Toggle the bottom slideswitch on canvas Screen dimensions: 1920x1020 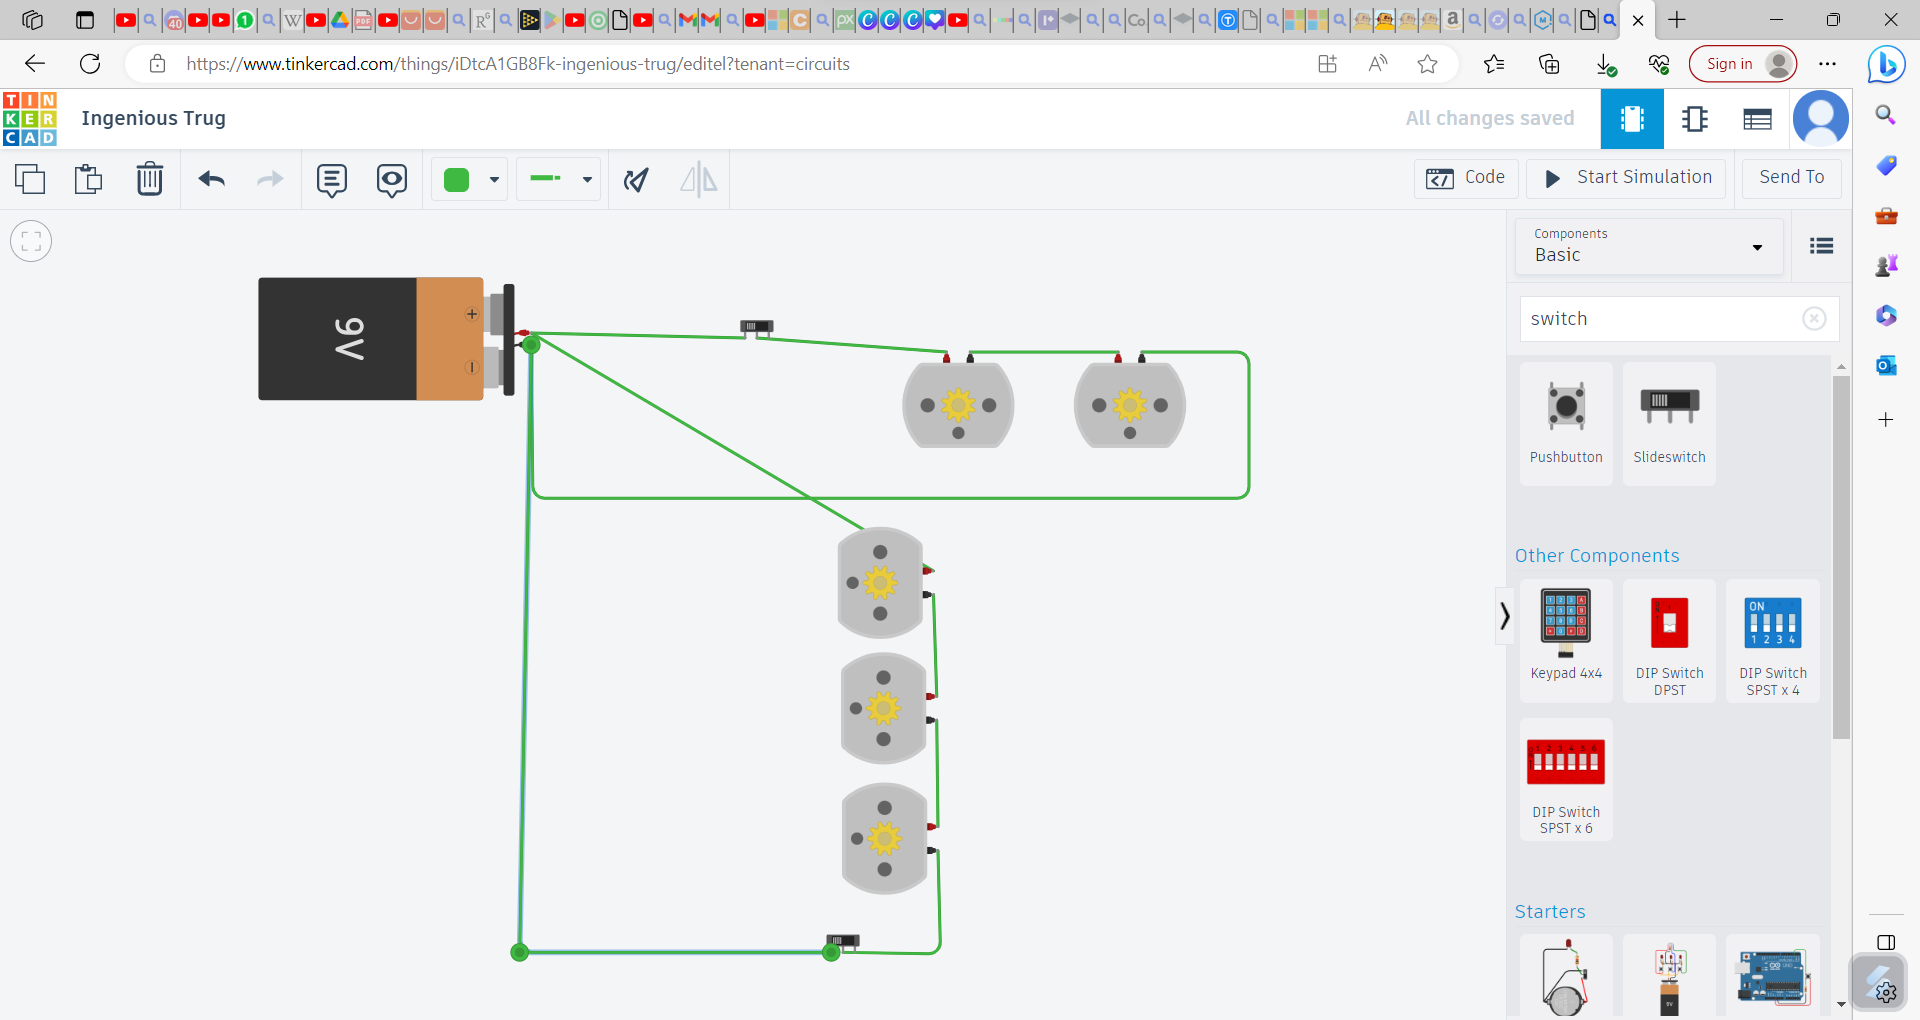[x=843, y=941]
